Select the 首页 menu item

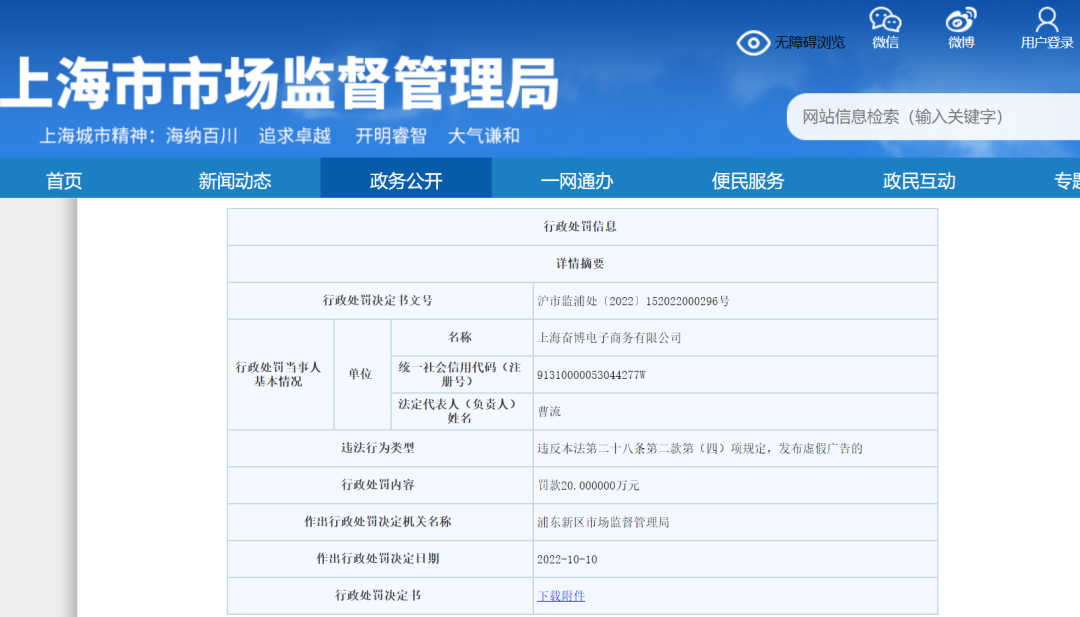tap(63, 178)
